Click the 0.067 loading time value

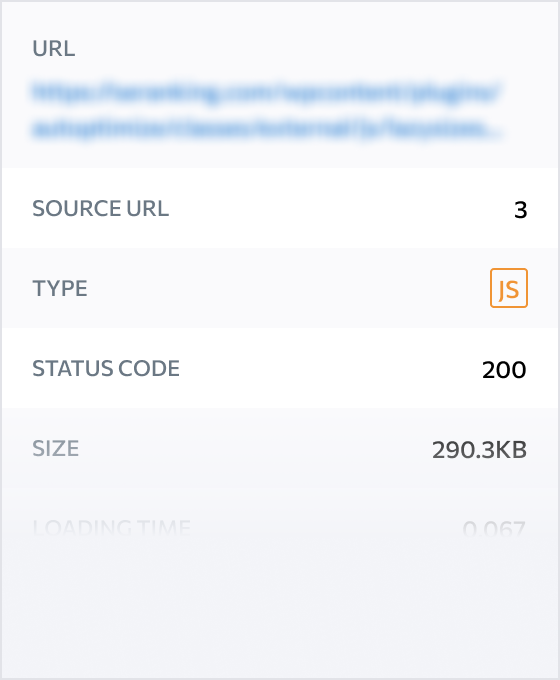pos(494,529)
